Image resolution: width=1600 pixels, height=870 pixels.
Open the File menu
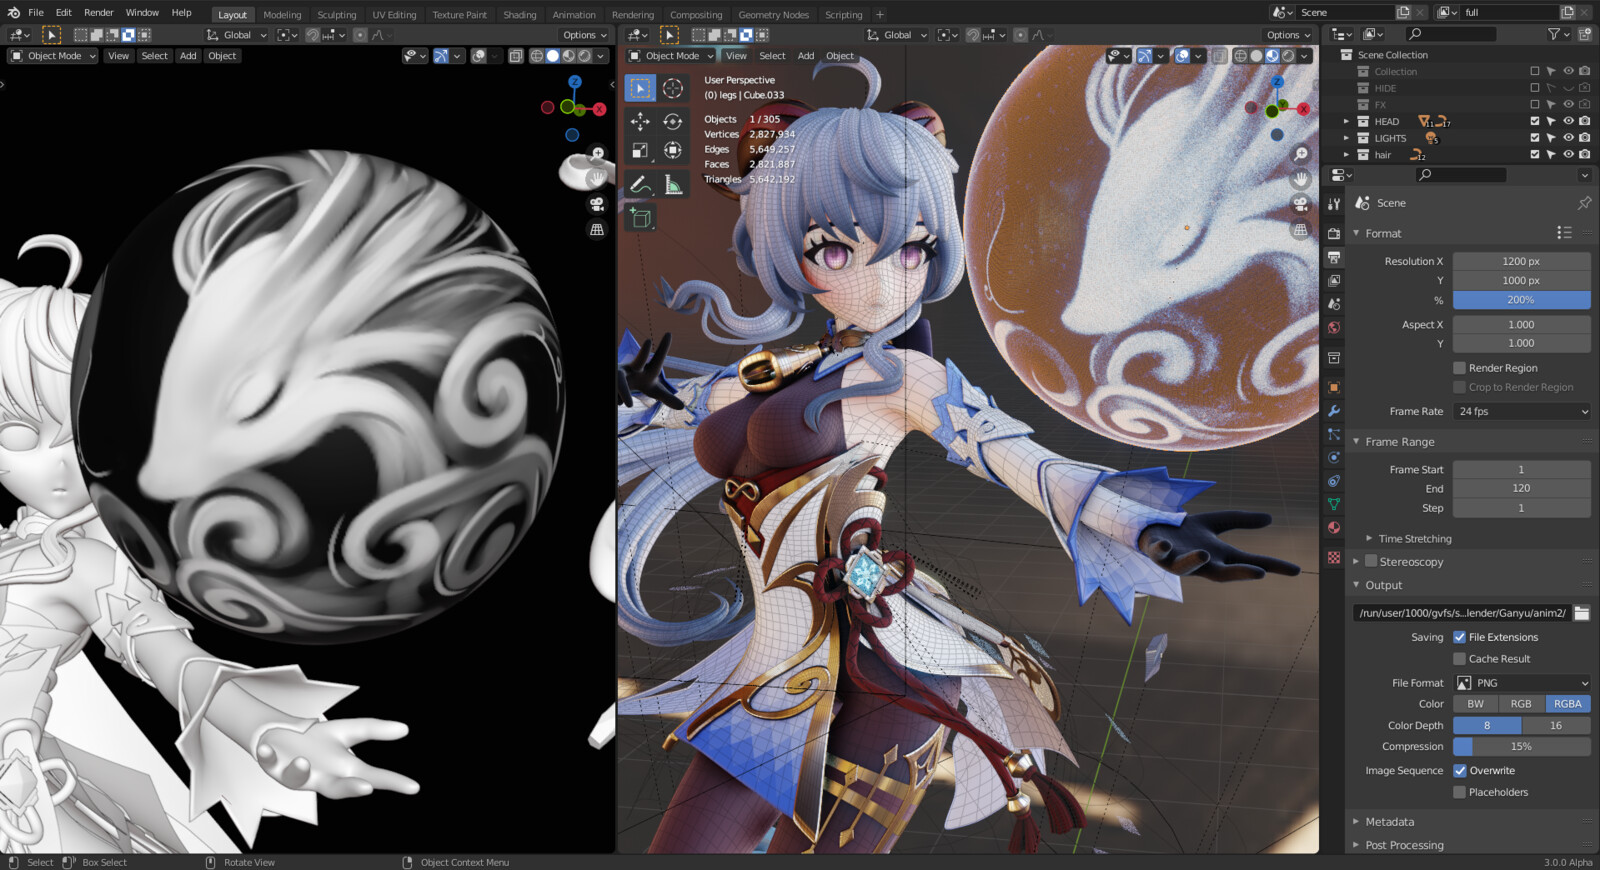pos(36,13)
